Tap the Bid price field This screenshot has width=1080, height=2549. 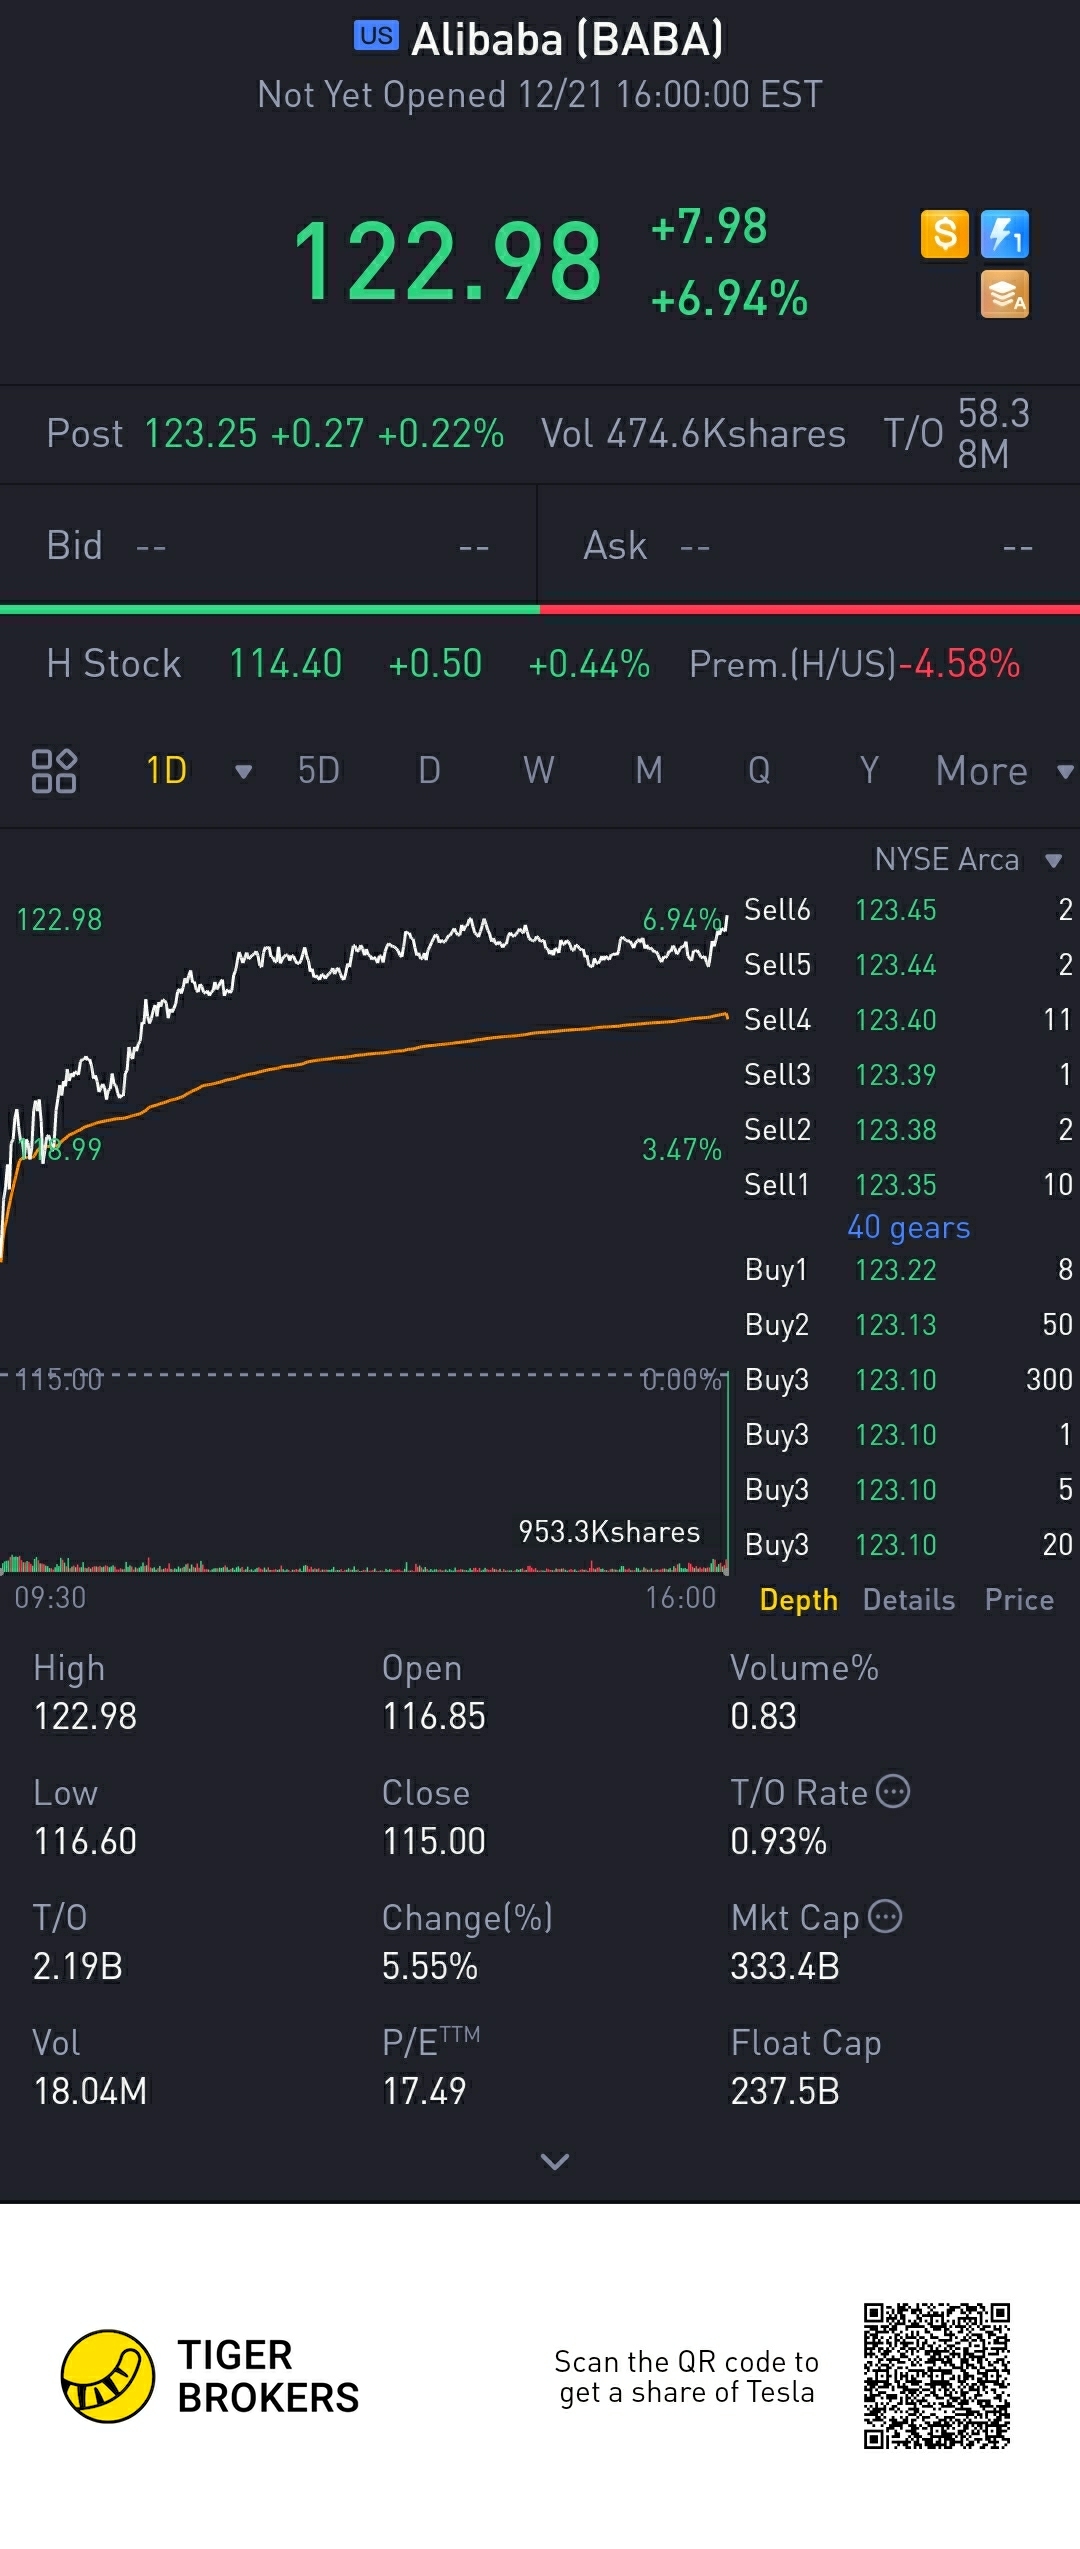pyautogui.click(x=268, y=546)
